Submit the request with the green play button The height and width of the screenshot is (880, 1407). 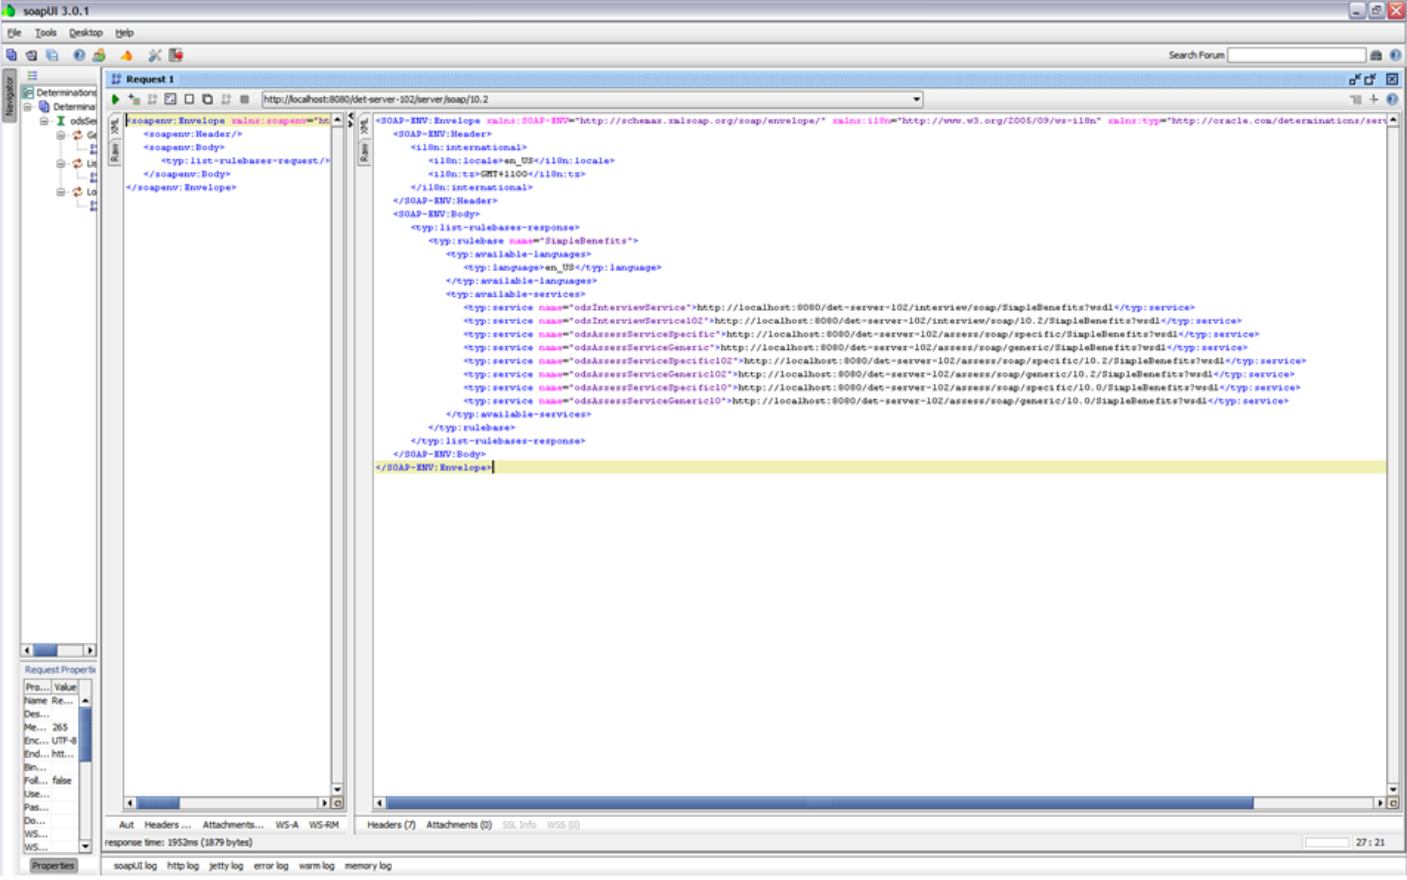[115, 100]
